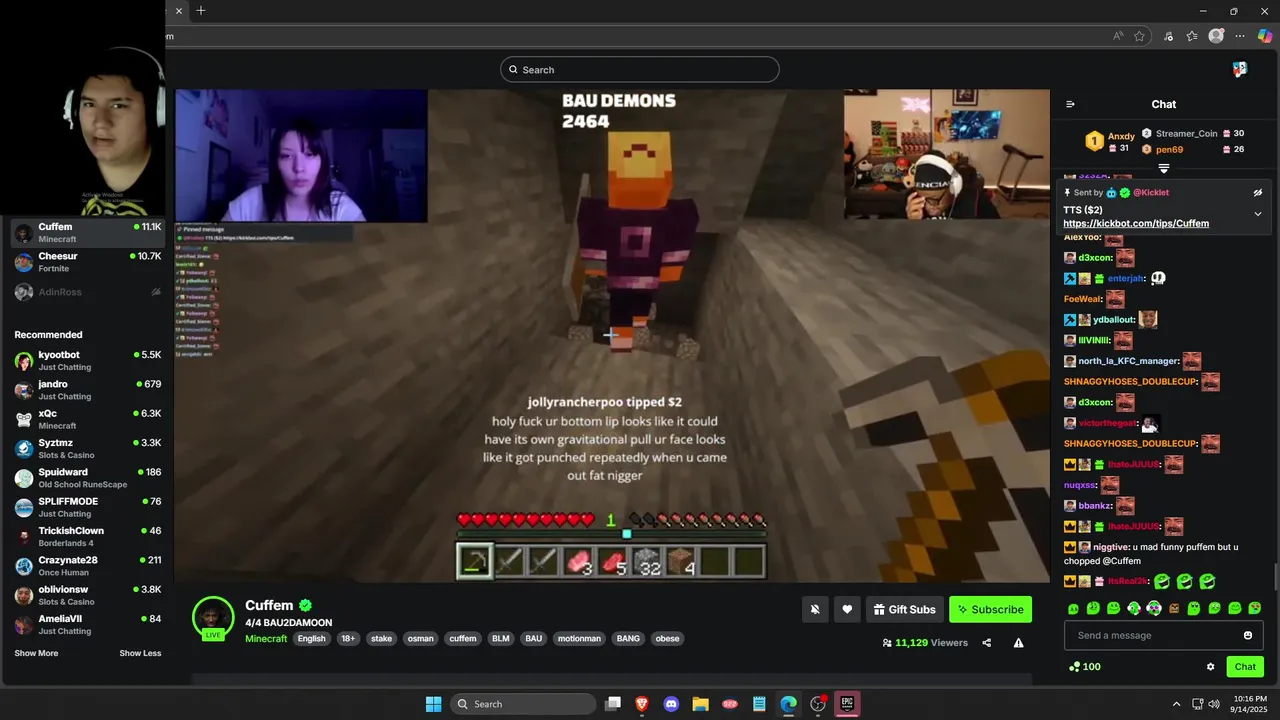Open the emoji picker in chat input

click(1248, 635)
